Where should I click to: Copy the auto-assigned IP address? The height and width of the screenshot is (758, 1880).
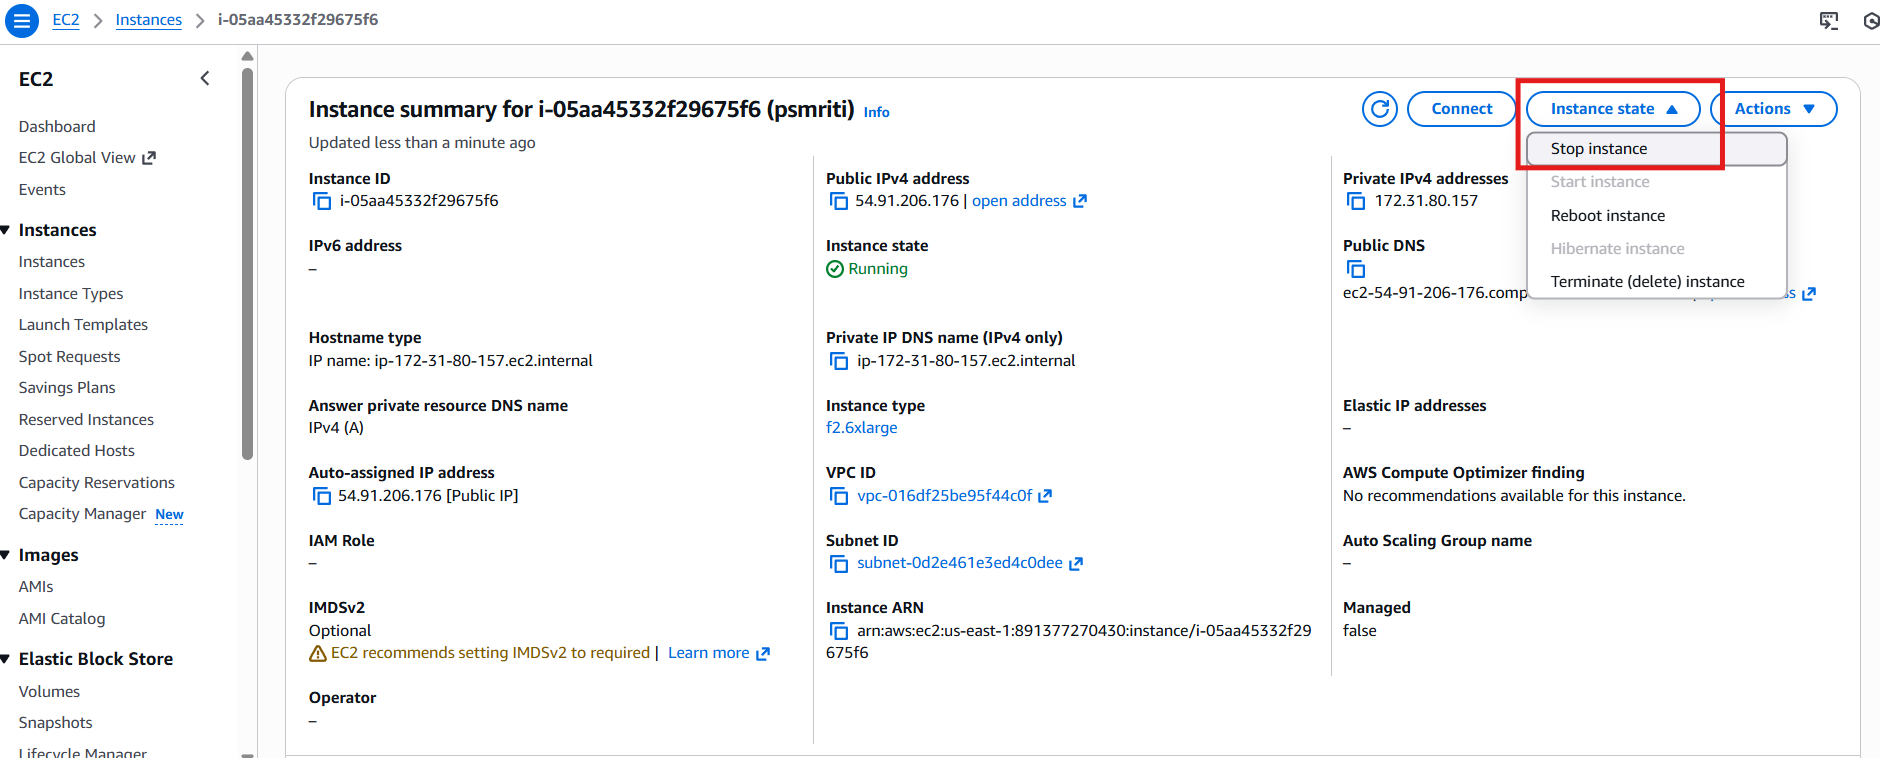pos(322,496)
